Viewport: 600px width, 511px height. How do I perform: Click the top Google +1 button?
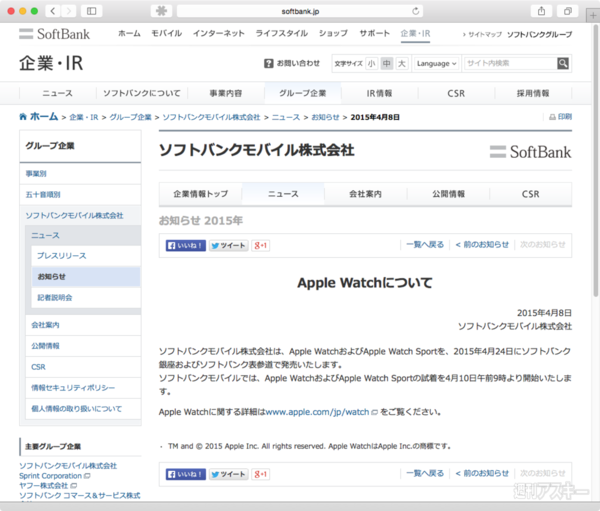(x=261, y=245)
